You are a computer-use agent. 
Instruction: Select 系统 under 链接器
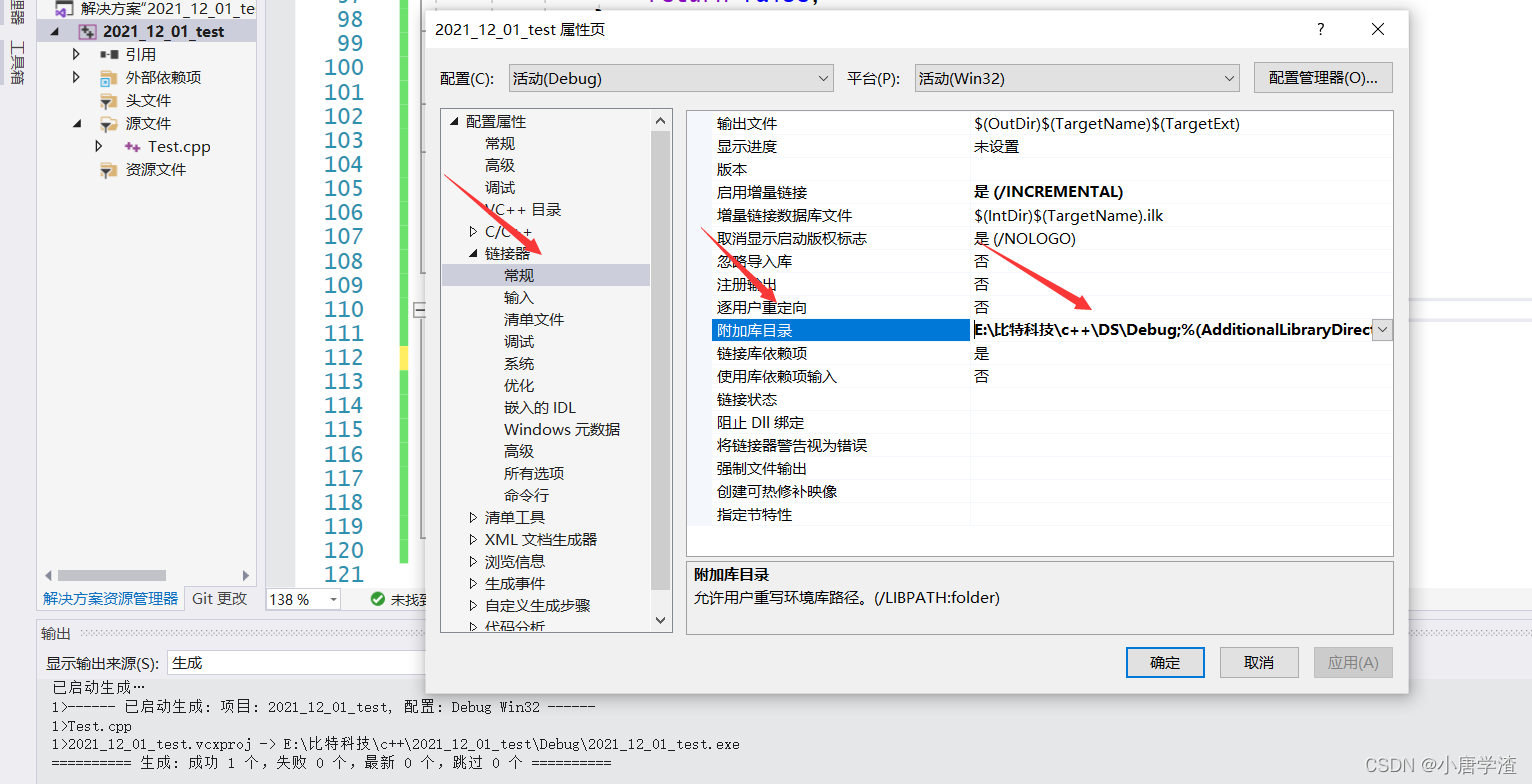519,363
